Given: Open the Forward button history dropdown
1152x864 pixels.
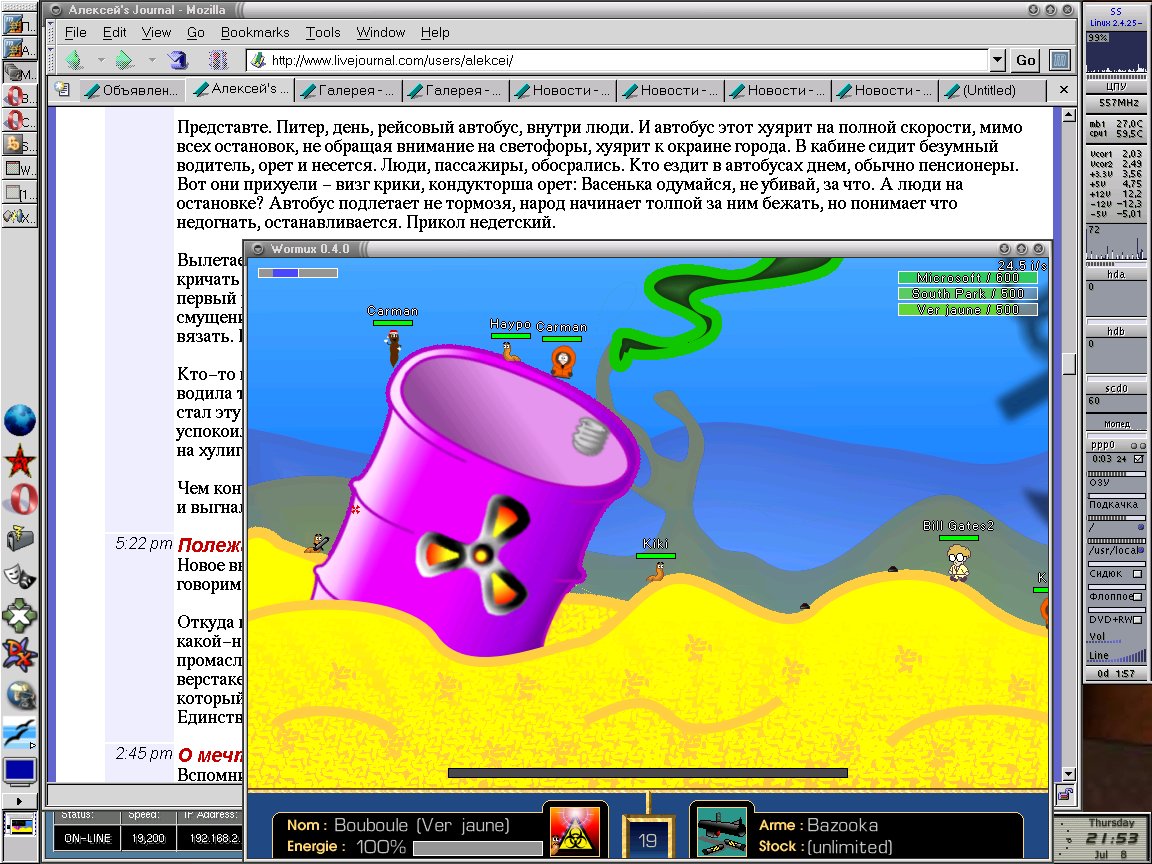Looking at the screenshot, I should point(151,60).
